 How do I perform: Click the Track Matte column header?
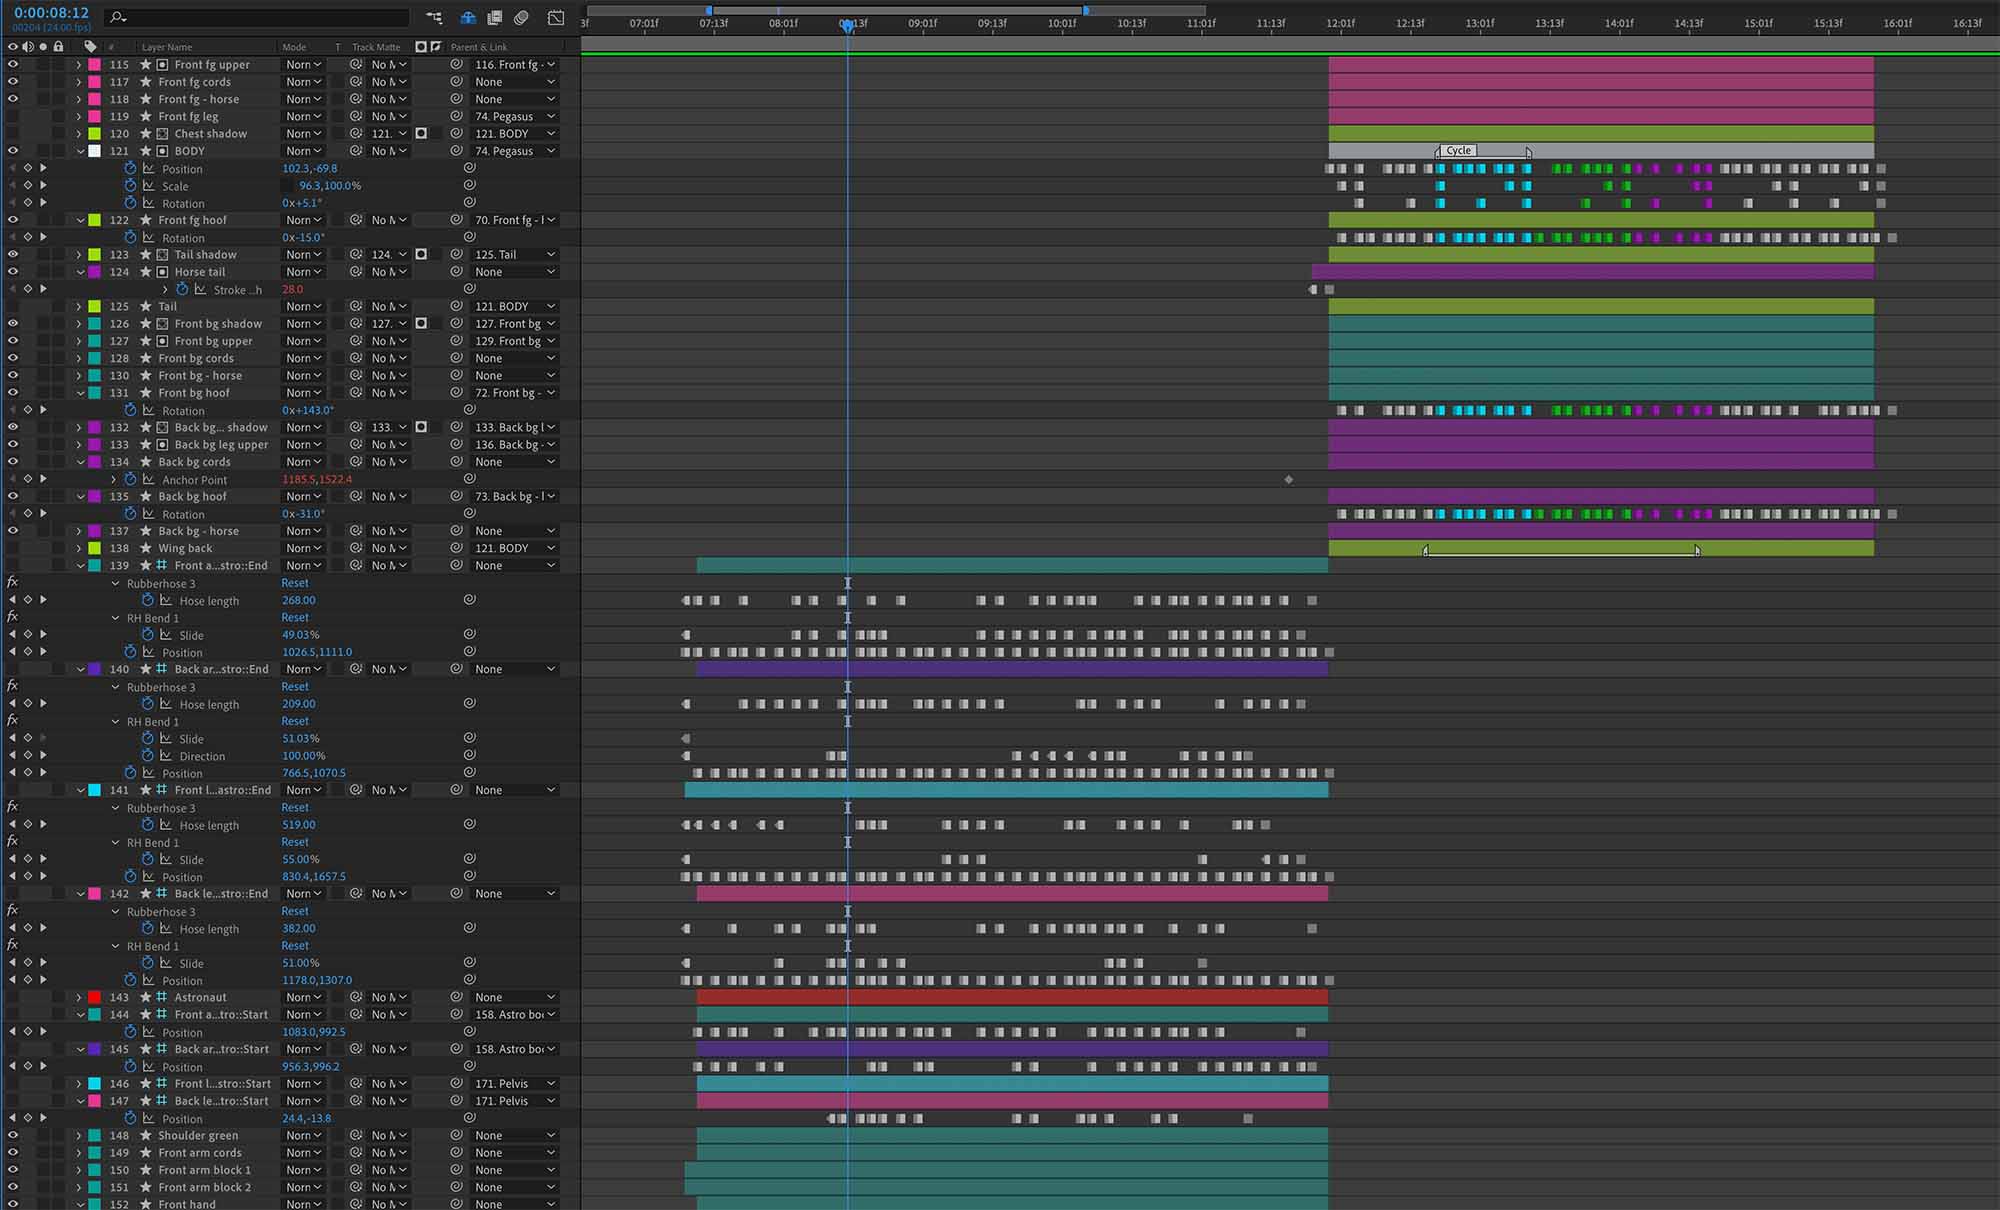[x=376, y=47]
